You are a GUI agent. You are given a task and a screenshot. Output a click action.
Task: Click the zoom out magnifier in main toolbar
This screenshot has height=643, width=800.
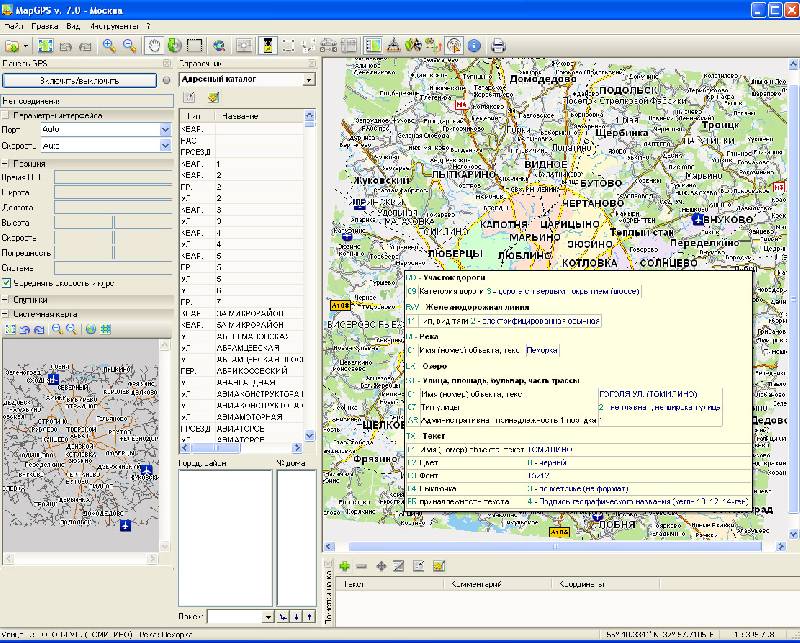coord(129,45)
